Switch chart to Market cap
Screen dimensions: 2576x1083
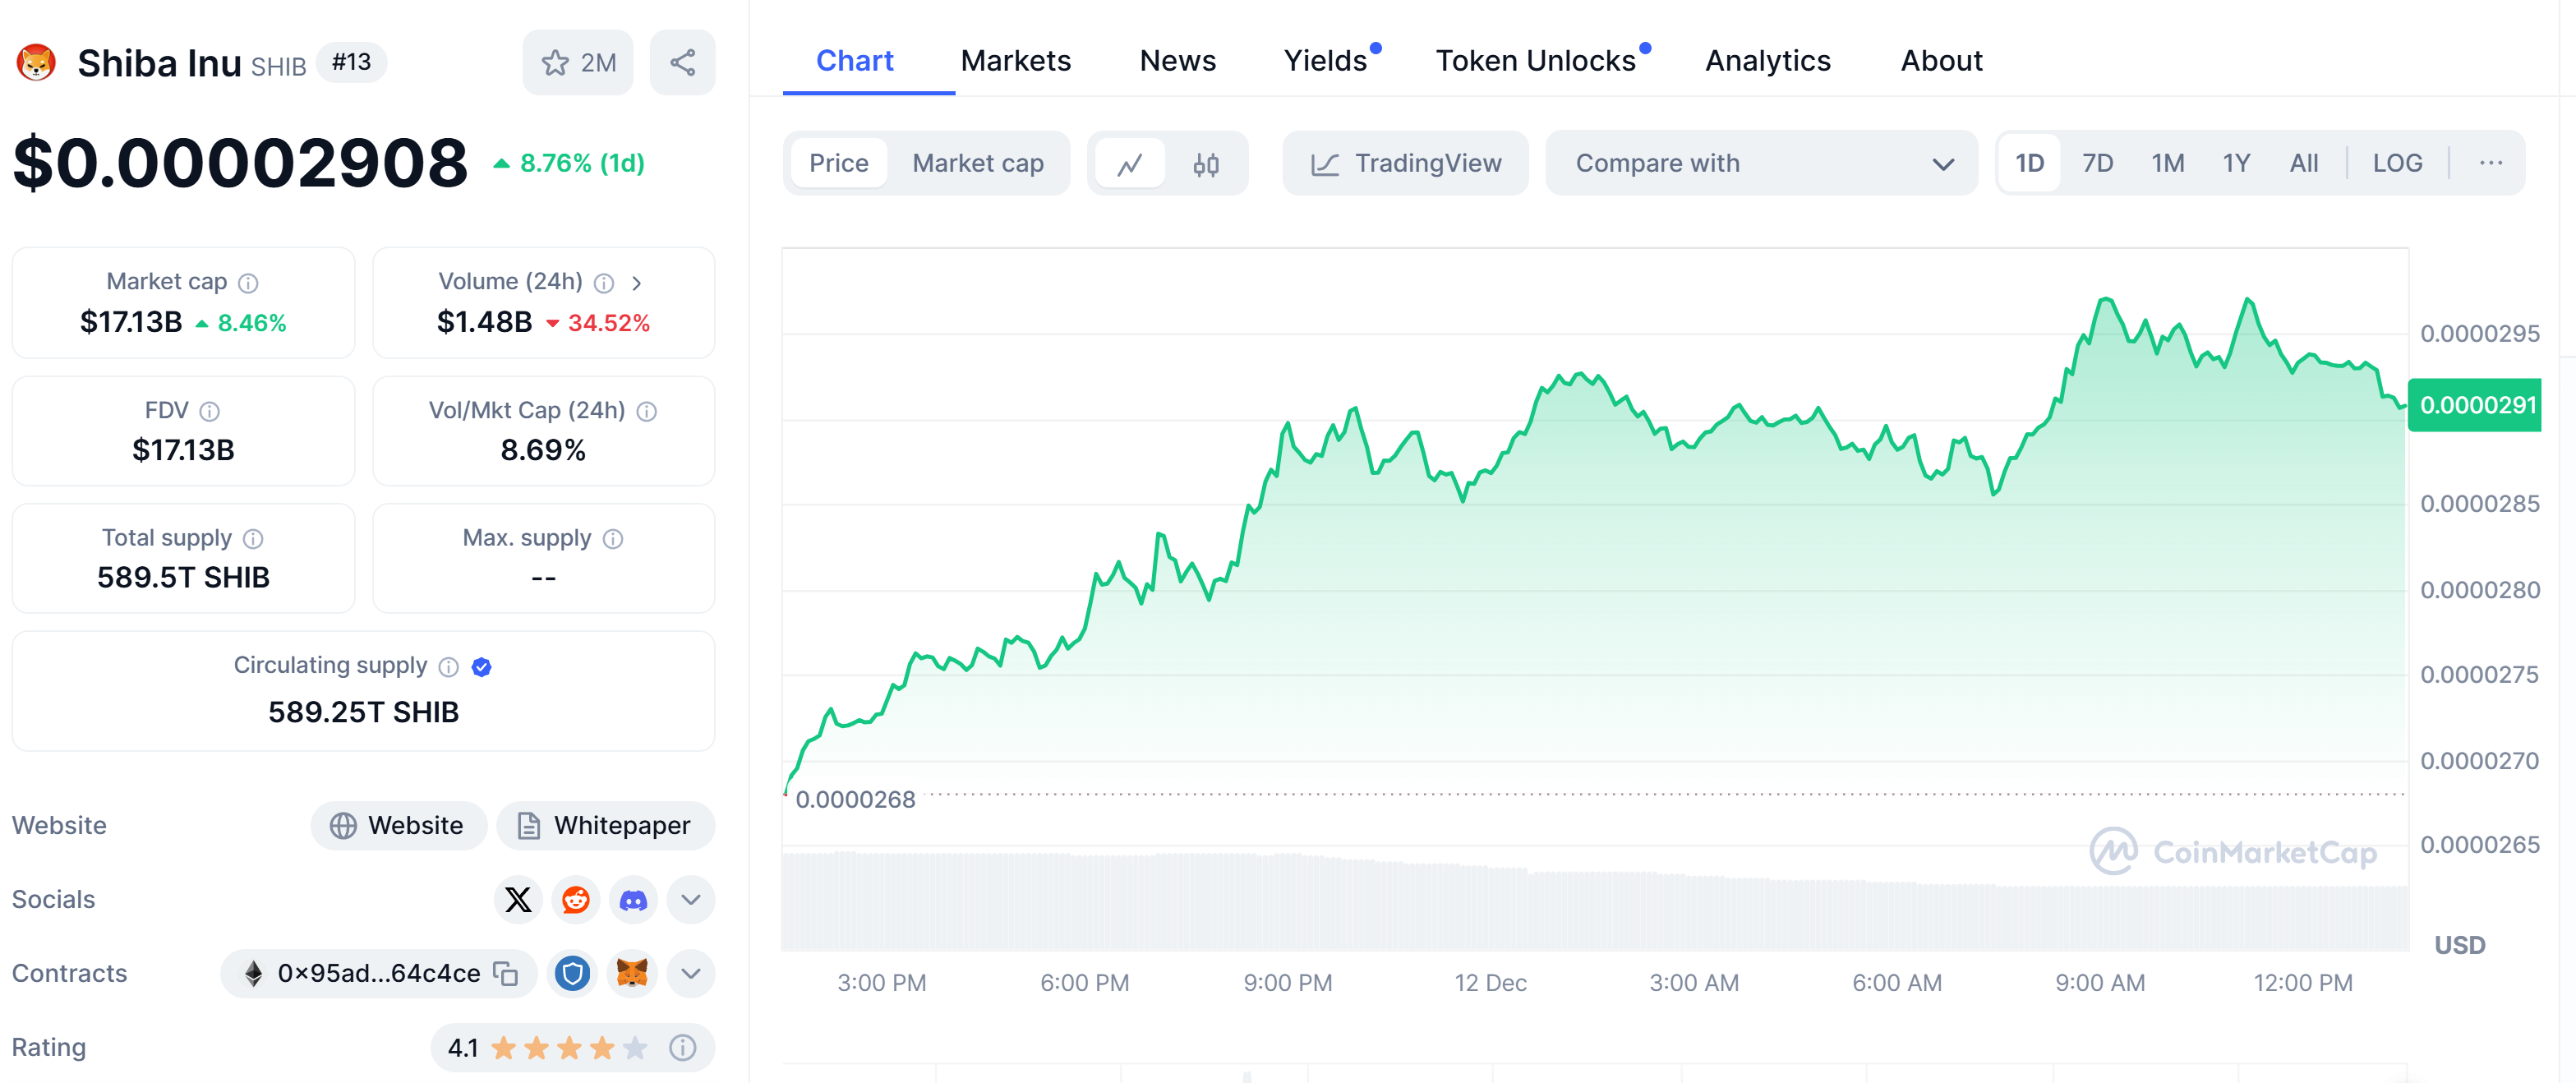coord(977,164)
